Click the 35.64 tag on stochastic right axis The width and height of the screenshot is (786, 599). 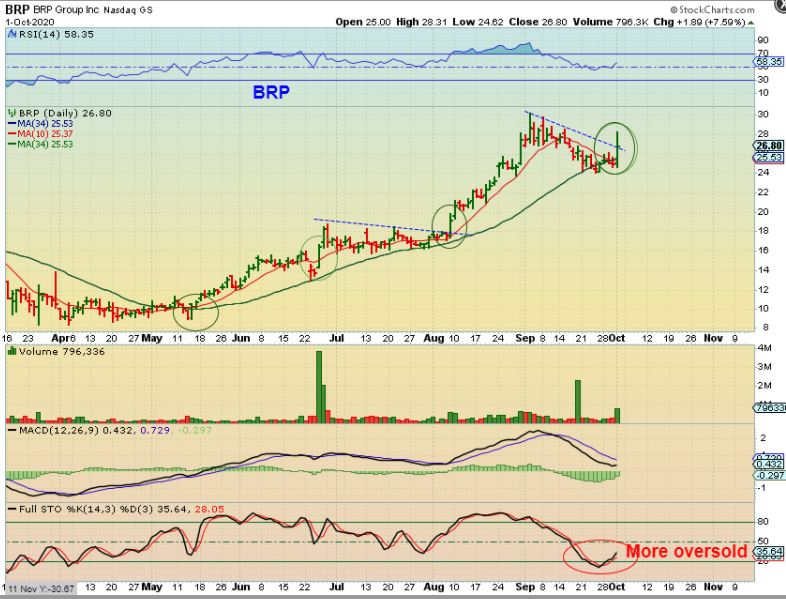pyautogui.click(x=769, y=550)
